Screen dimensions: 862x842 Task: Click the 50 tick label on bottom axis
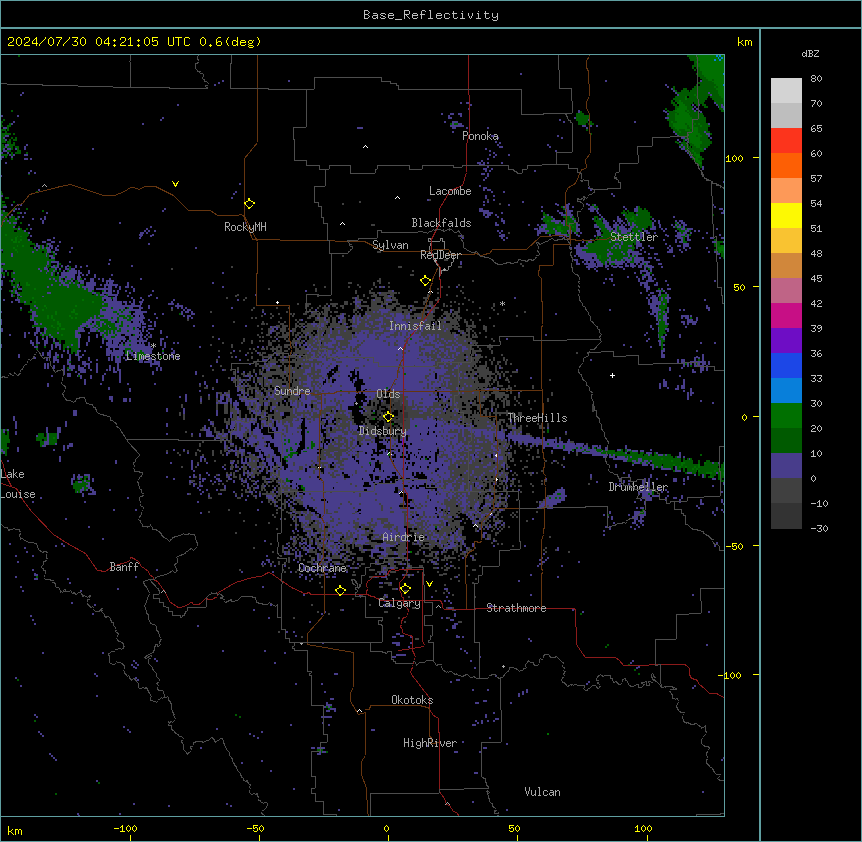click(x=514, y=828)
